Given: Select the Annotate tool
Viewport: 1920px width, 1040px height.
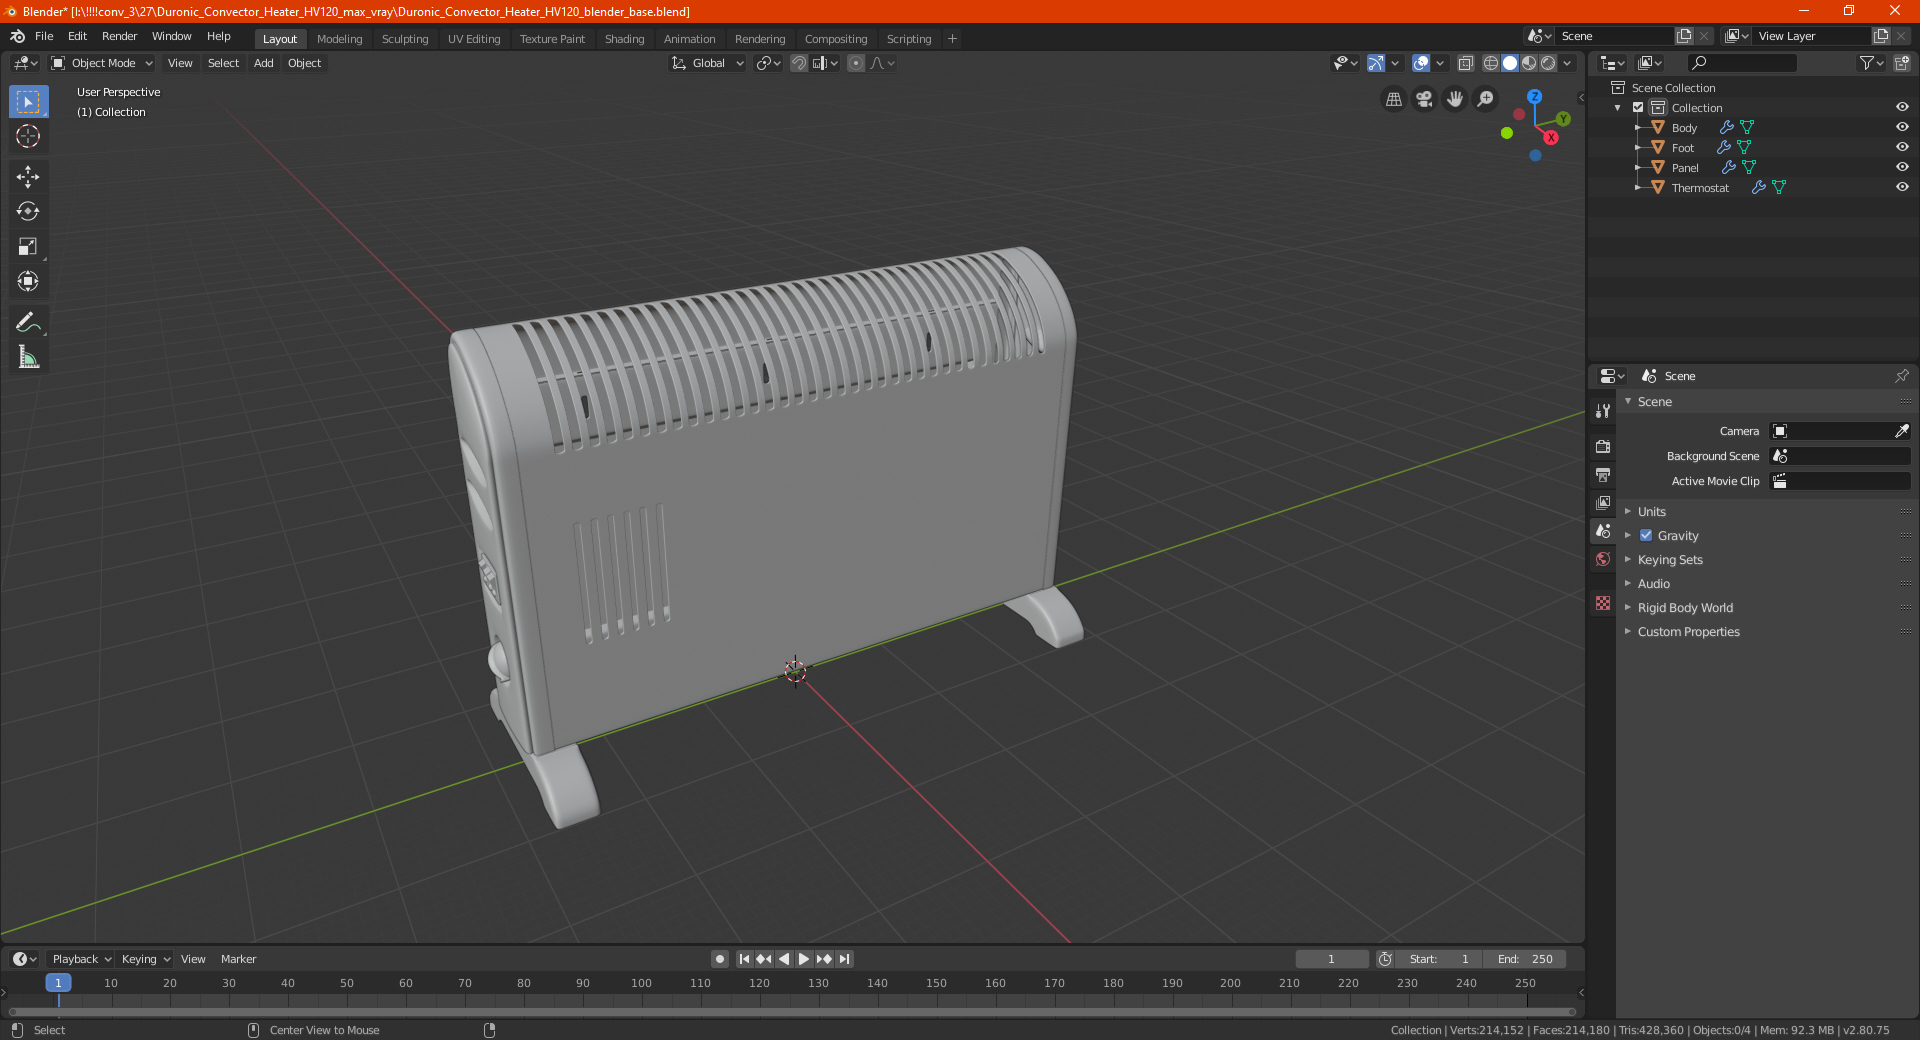Looking at the screenshot, I should click(28, 322).
